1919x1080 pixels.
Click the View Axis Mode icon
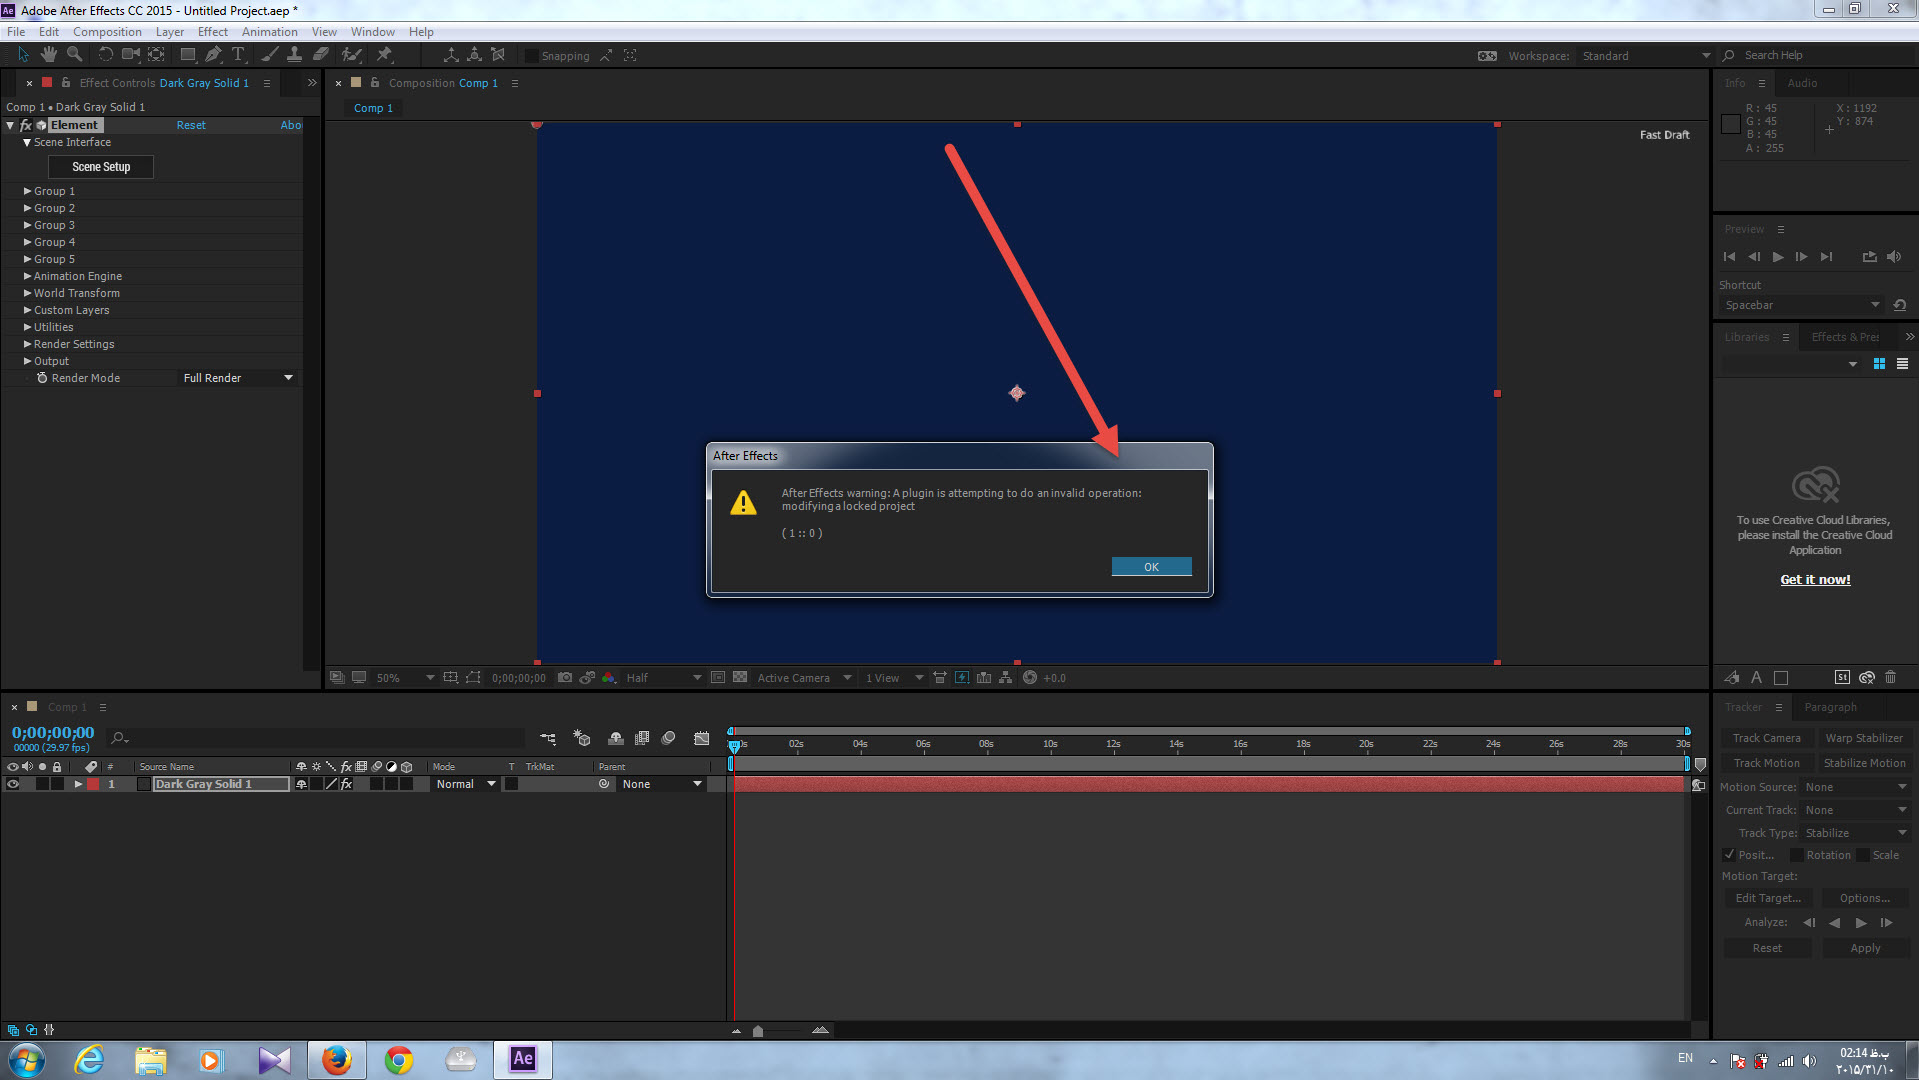click(498, 55)
